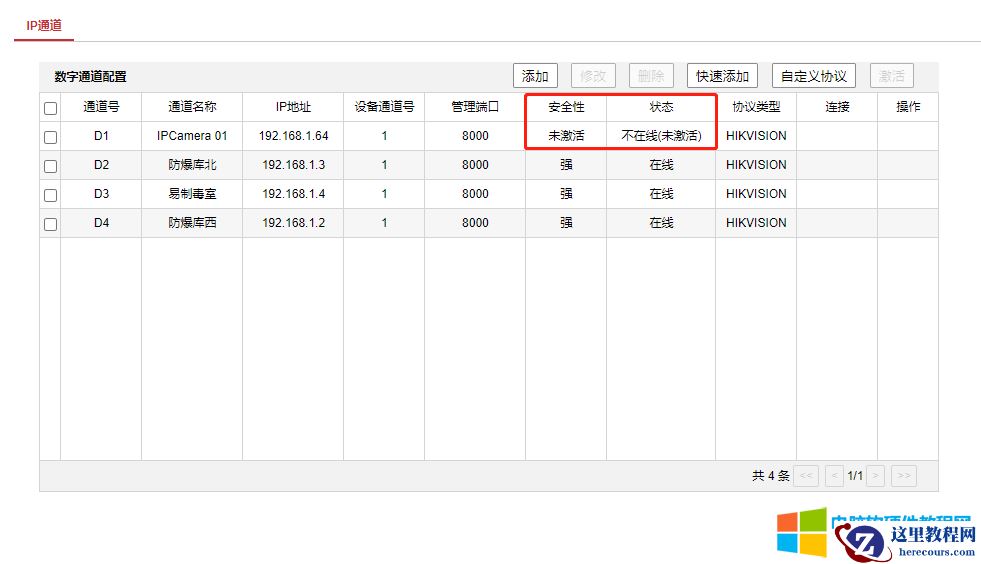Click IP address 192.168.1.2
Image resolution: width=981 pixels, height=564 pixels.
(293, 223)
